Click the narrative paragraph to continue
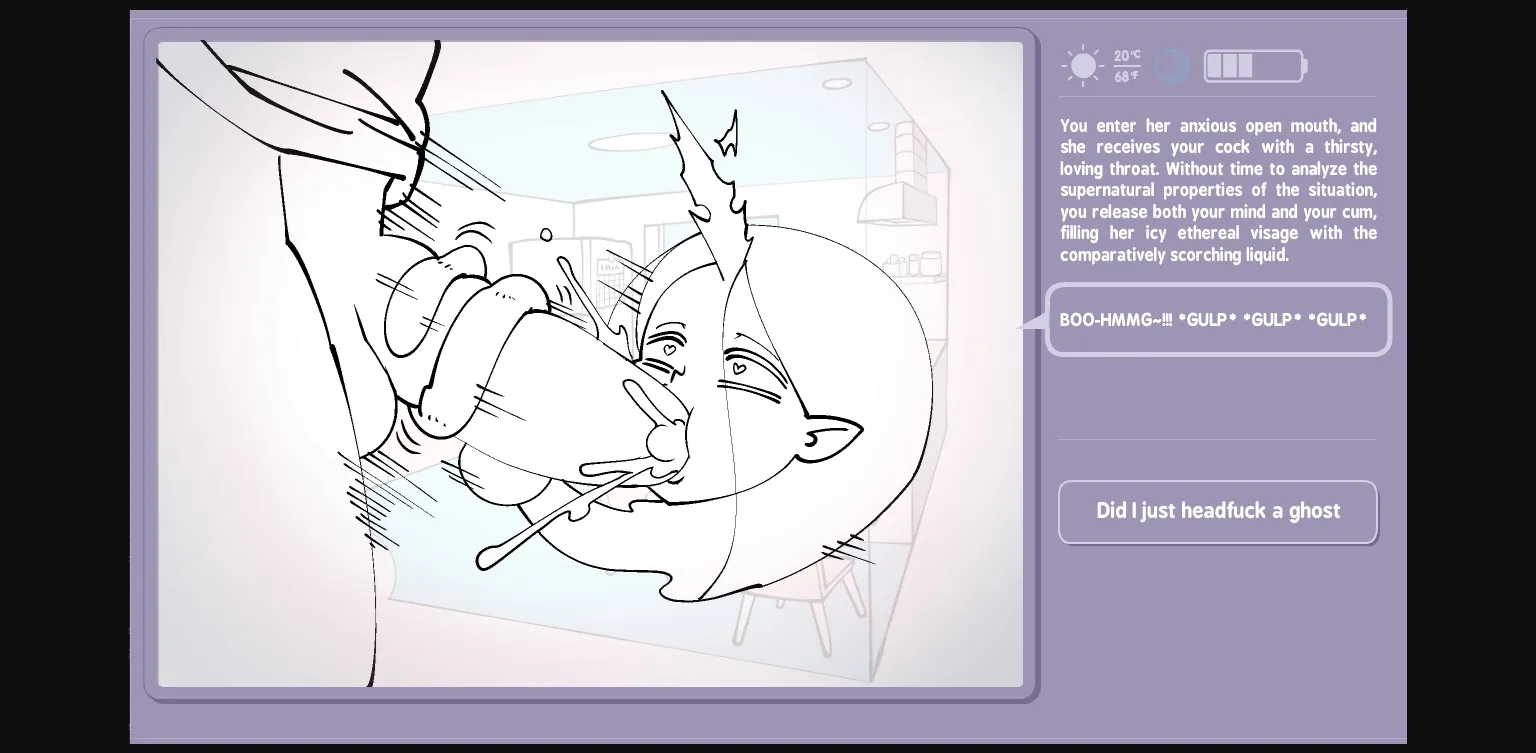 1218,190
